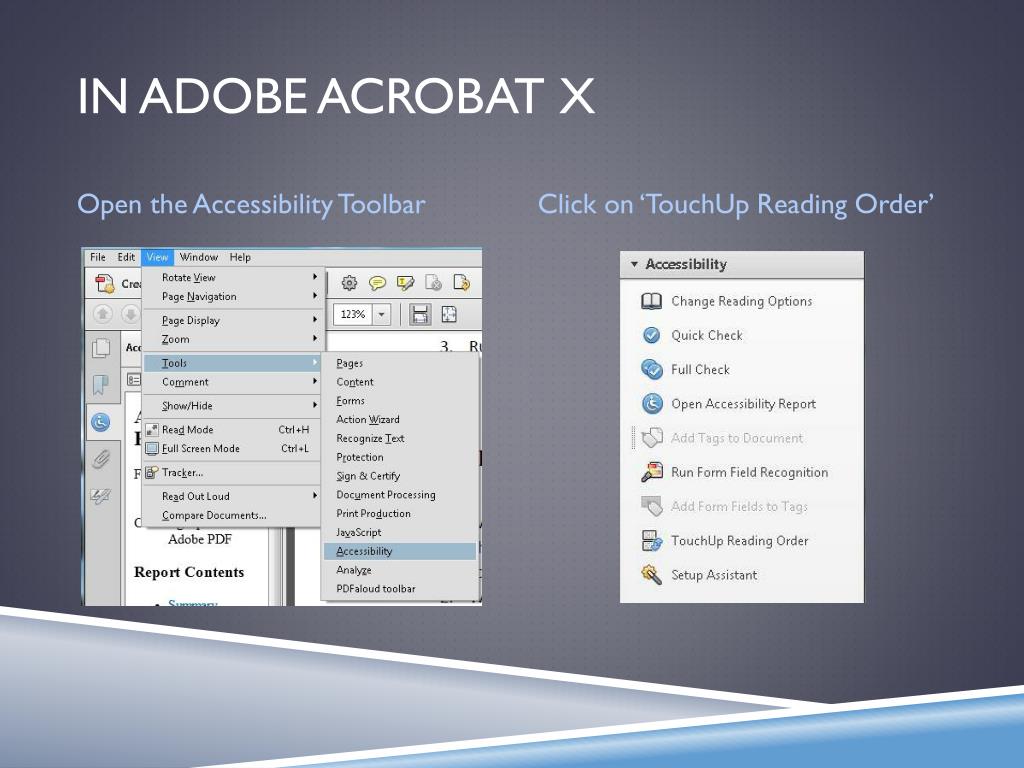Open the Bookmarks side panel icon
Image resolution: width=1024 pixels, height=768 pixels.
101,384
